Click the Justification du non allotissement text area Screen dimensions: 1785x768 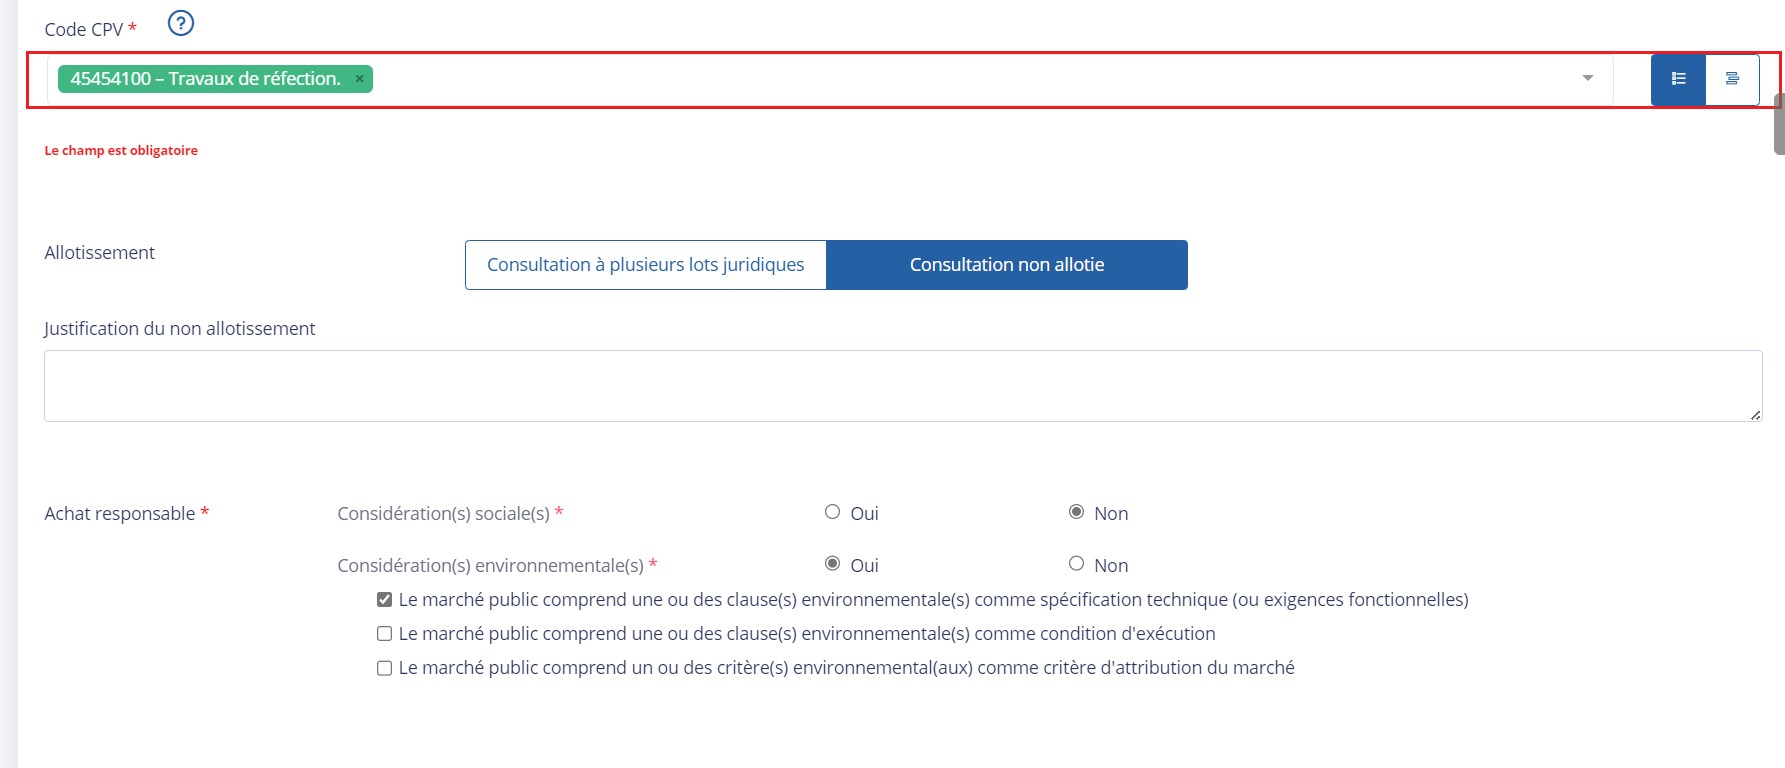pyautogui.click(x=900, y=386)
